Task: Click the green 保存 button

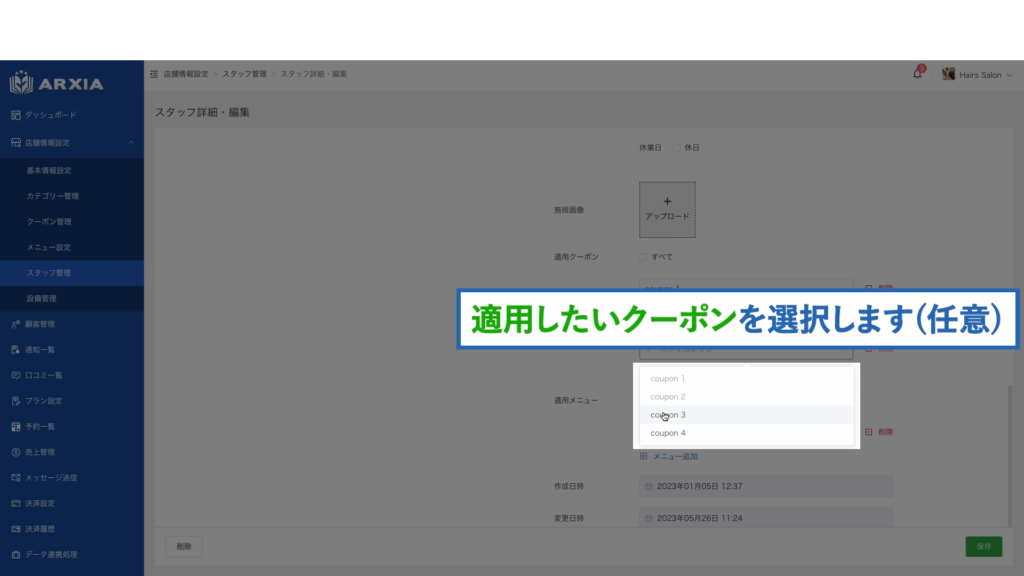Action: click(x=984, y=547)
